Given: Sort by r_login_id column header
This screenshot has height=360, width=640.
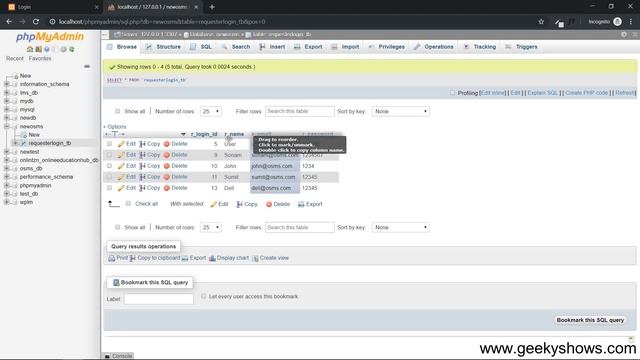Looking at the screenshot, I should pyautogui.click(x=204, y=134).
